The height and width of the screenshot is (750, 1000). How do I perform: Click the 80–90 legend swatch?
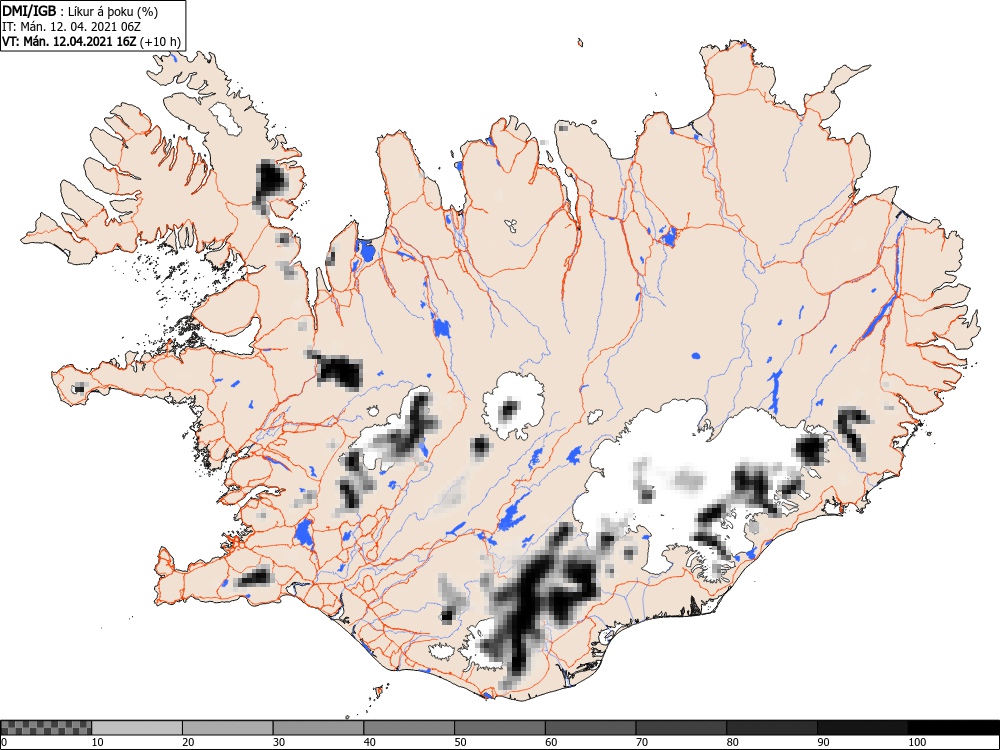(771, 727)
